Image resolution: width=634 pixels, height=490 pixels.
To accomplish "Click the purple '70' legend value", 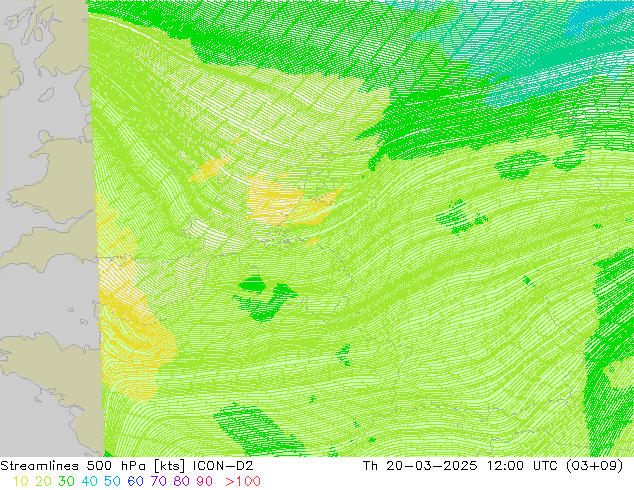I will coord(158,481).
